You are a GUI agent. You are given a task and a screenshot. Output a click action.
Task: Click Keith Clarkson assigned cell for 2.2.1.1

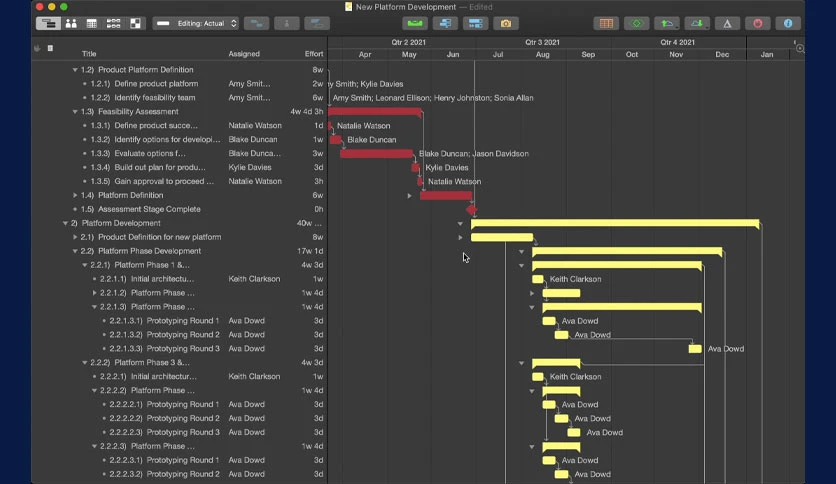point(254,279)
